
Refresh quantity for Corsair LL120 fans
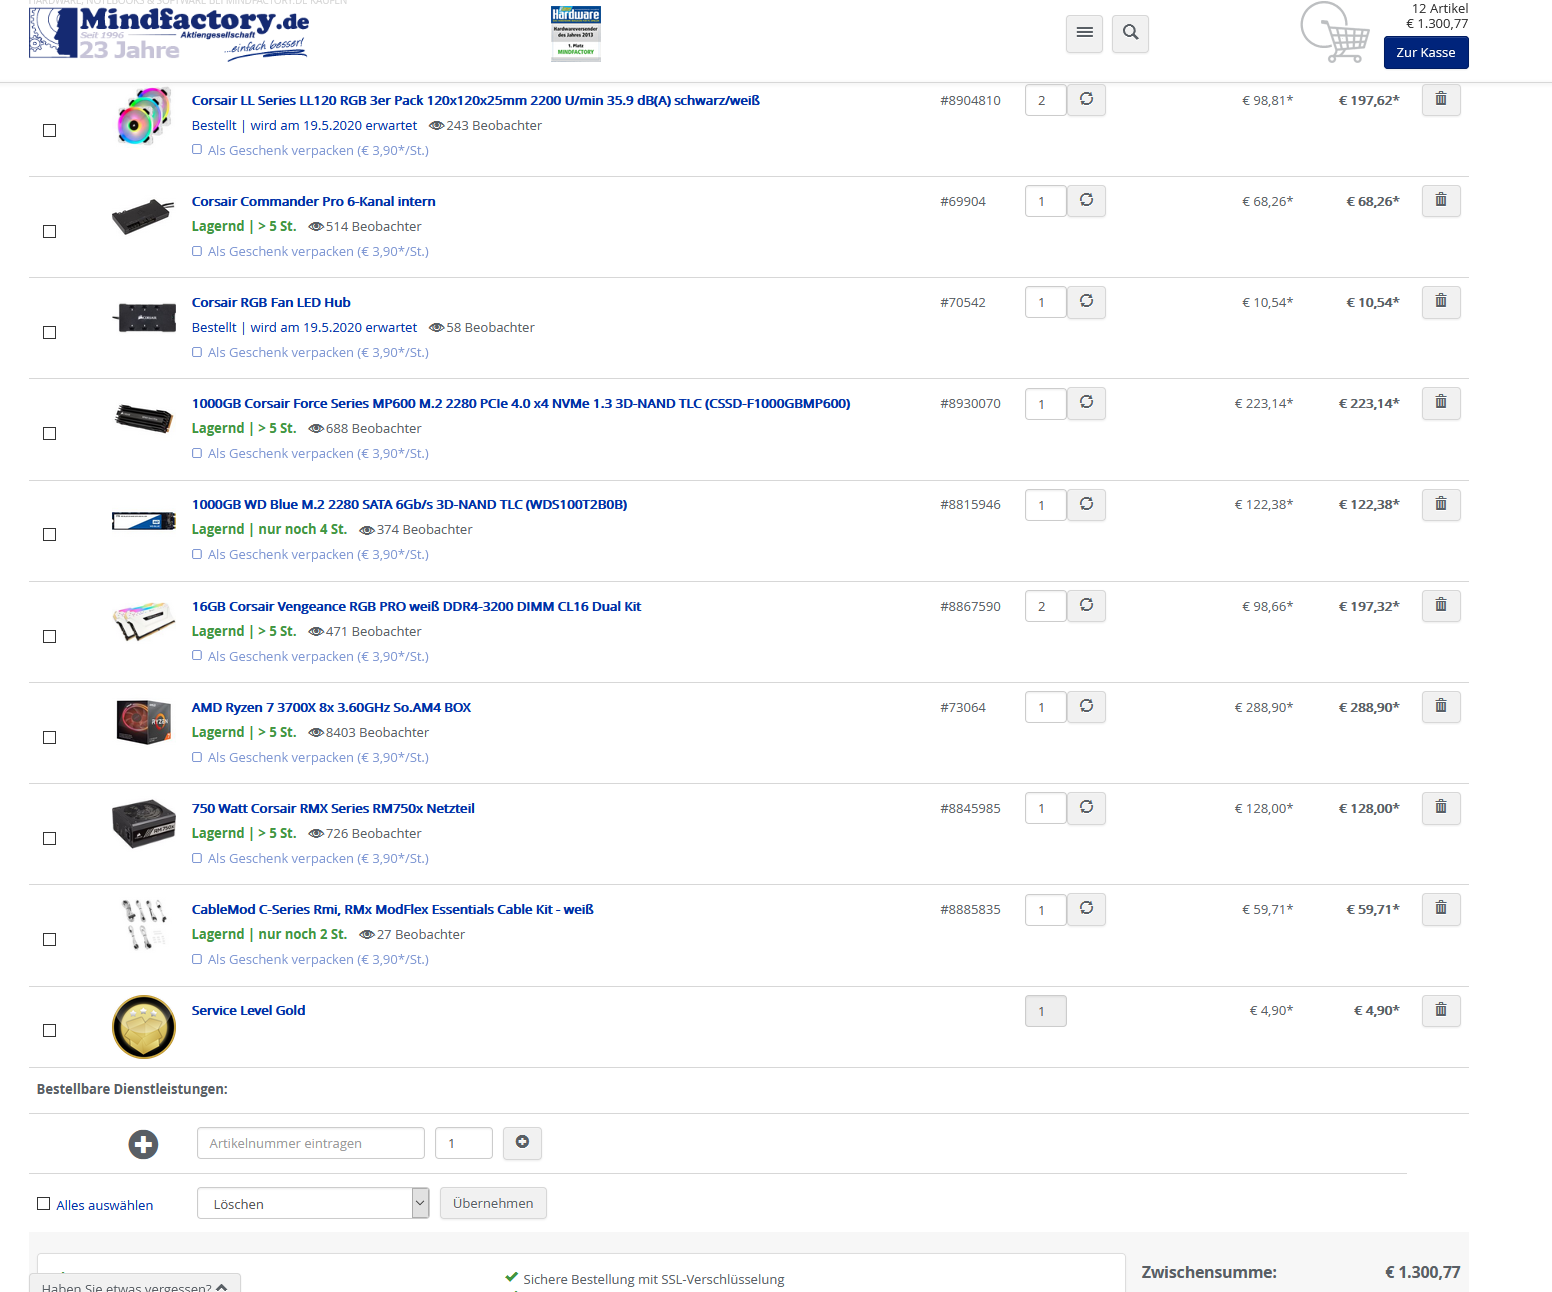pyautogui.click(x=1086, y=100)
